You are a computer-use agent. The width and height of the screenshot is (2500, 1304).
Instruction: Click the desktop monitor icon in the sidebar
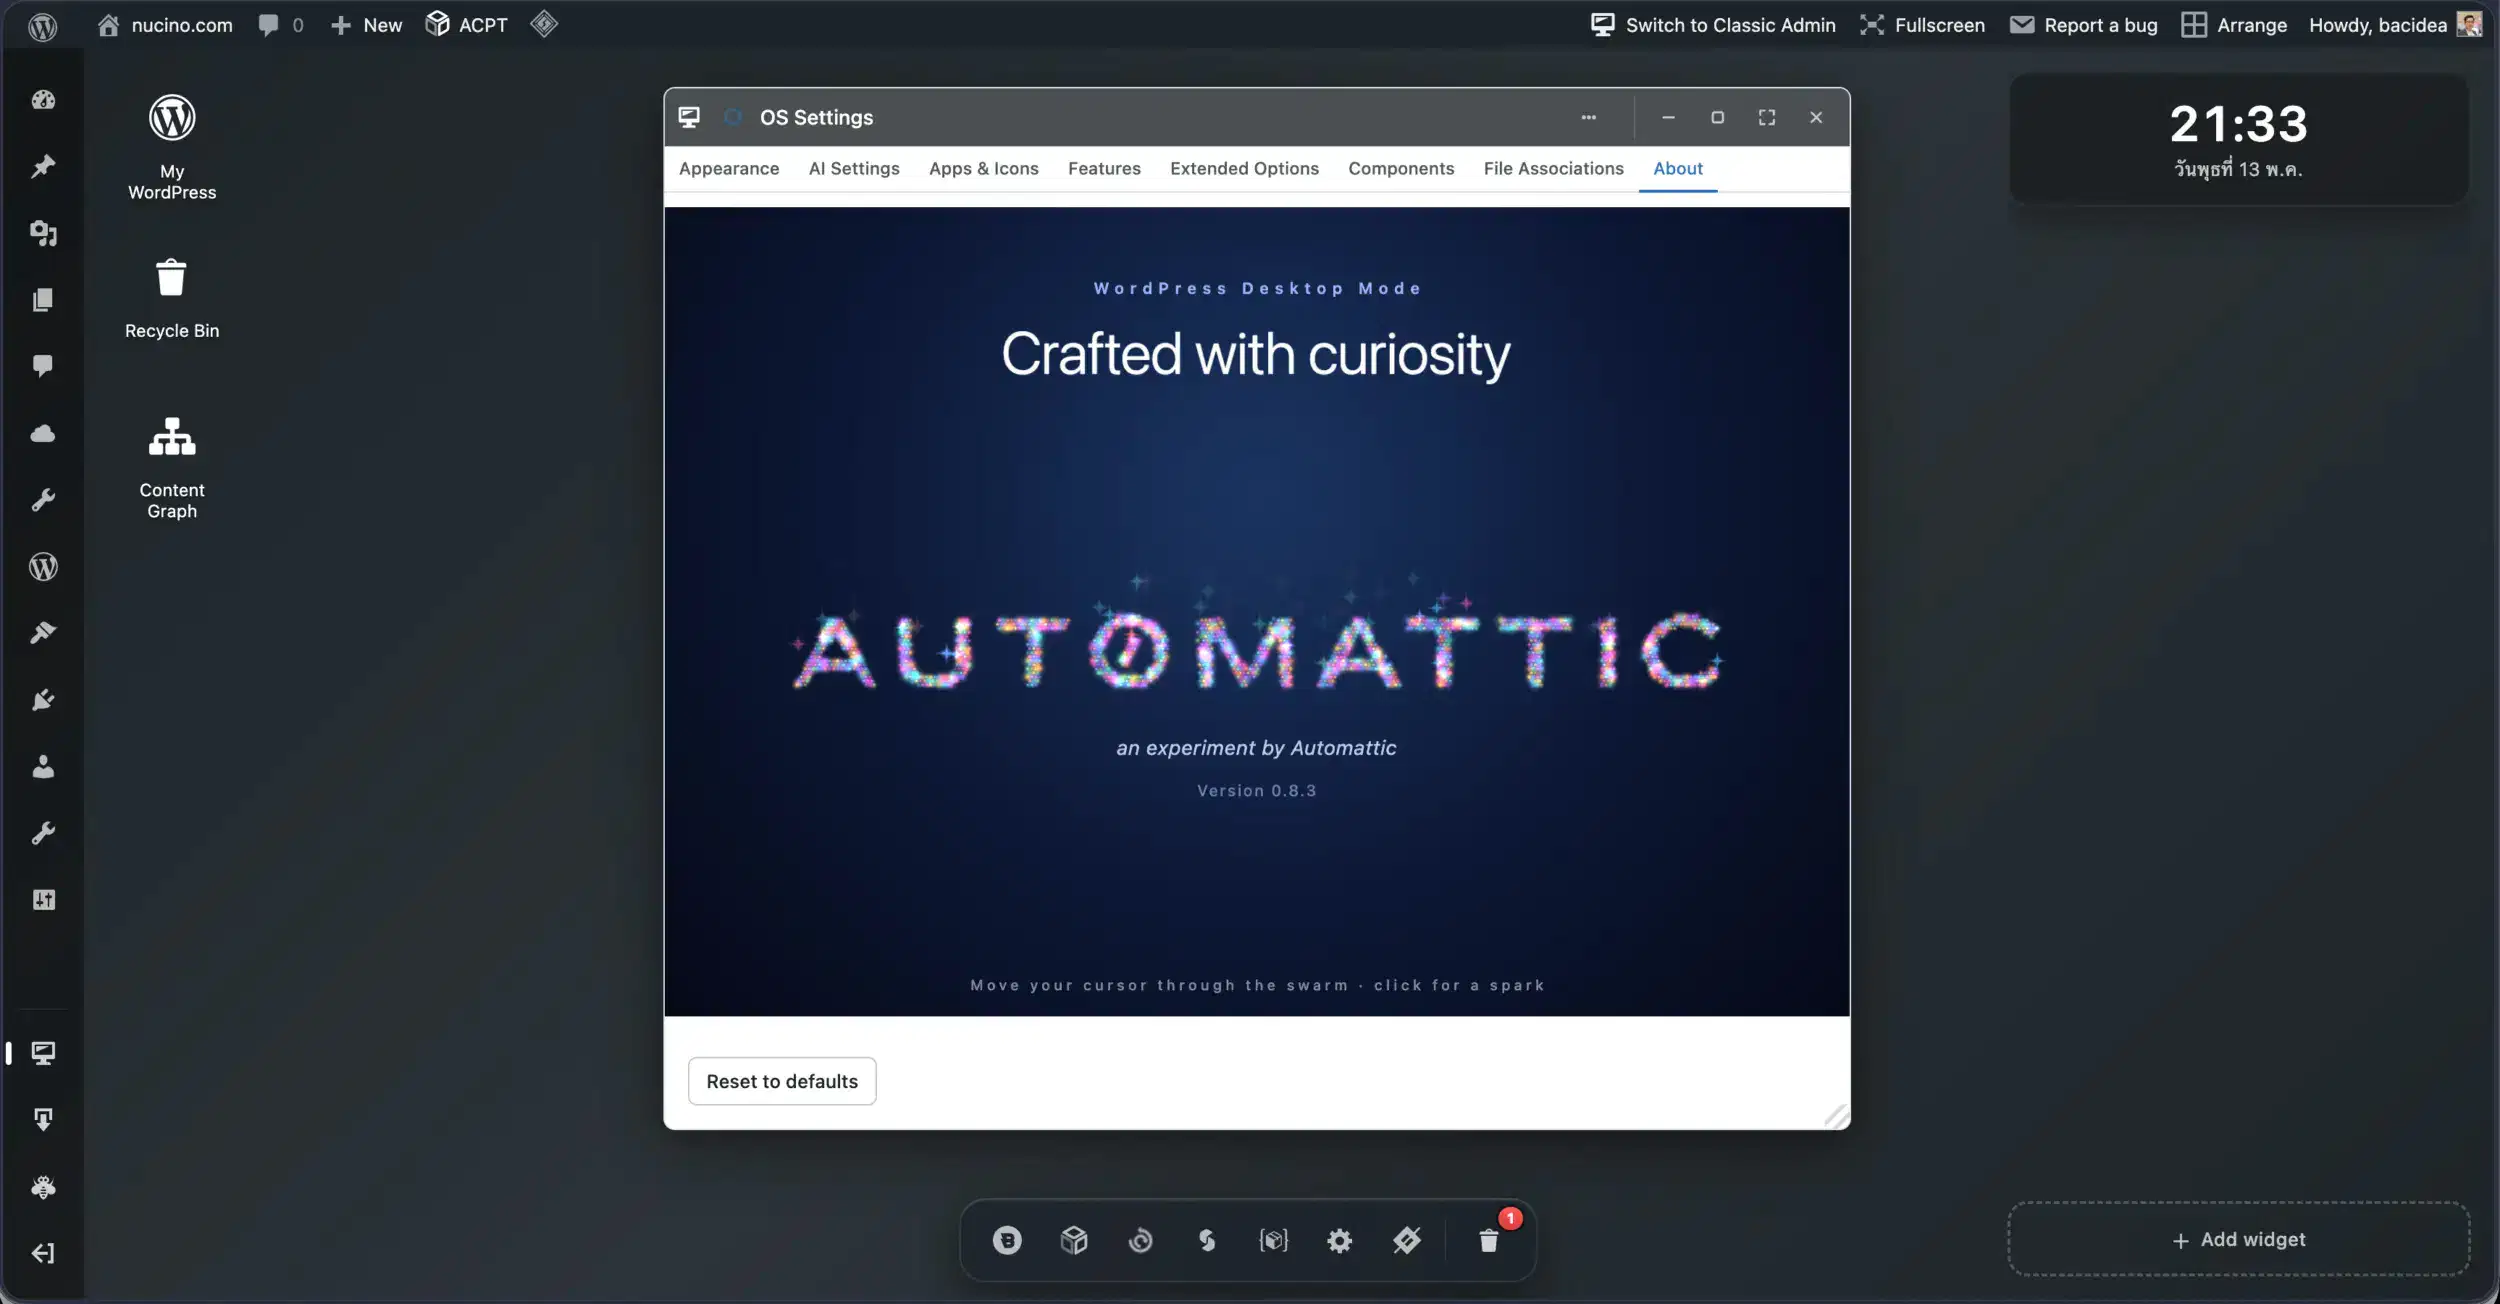pyautogui.click(x=43, y=1053)
